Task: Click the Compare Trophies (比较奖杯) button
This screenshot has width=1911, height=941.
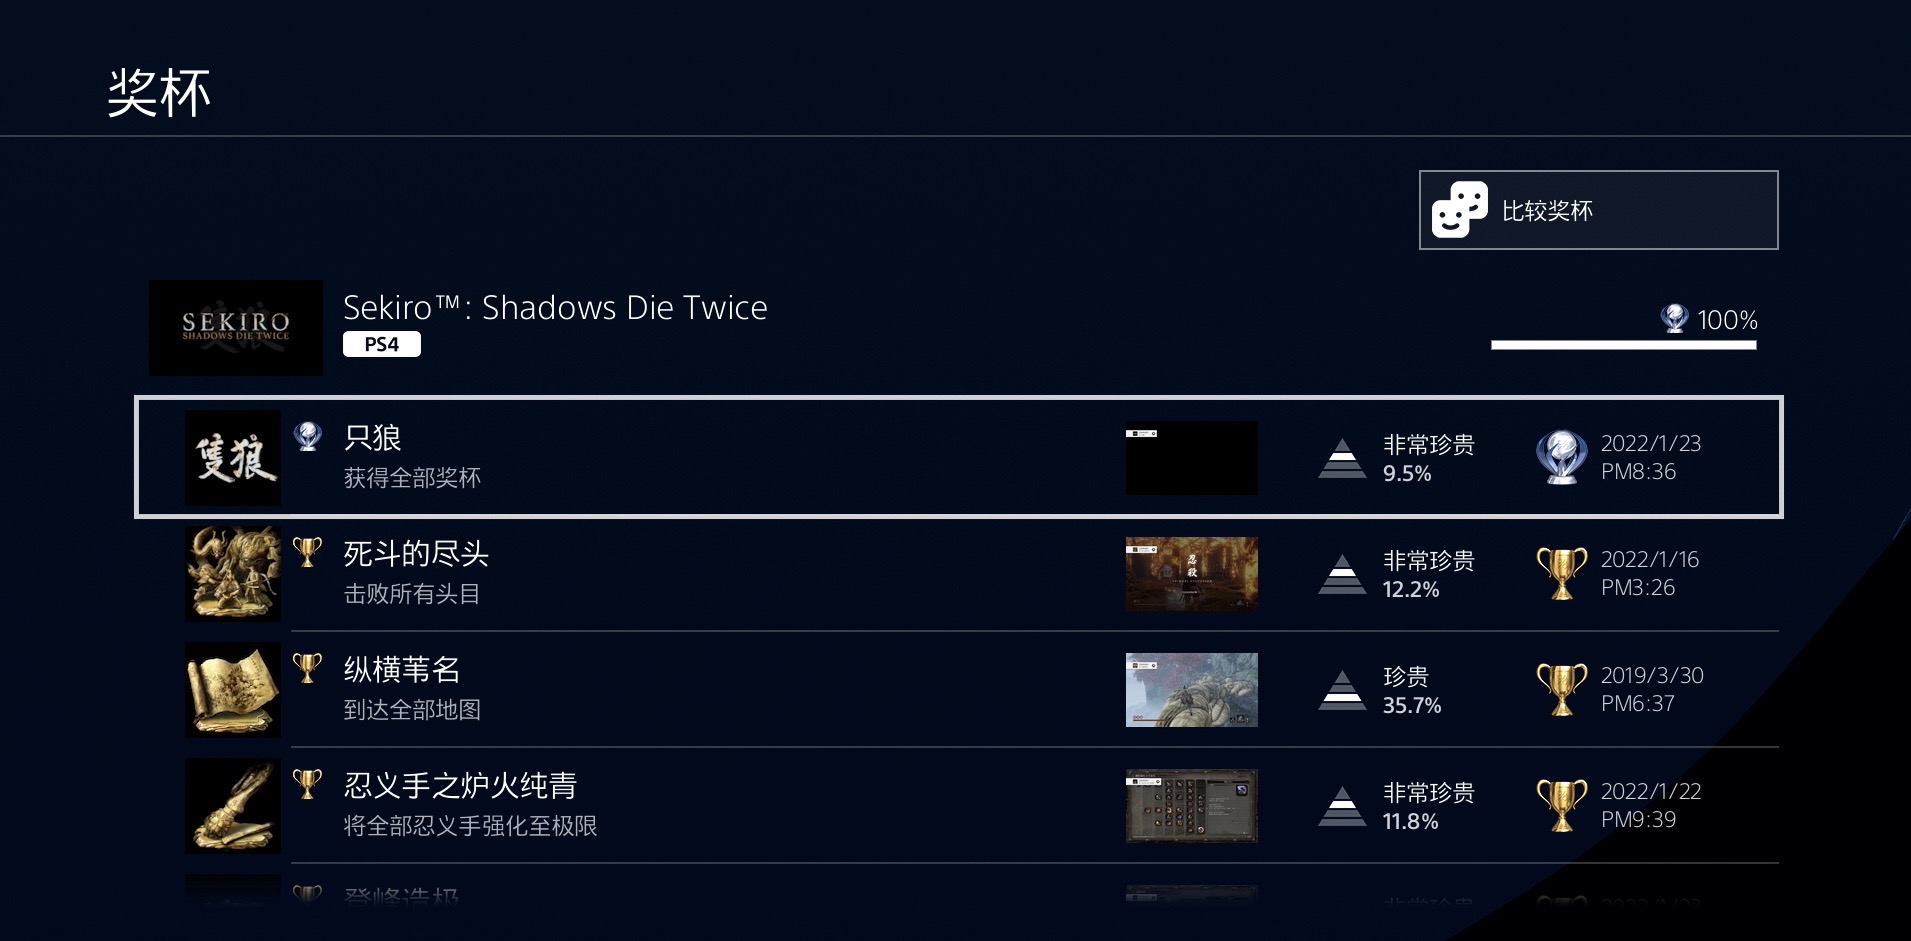Action: pos(1598,210)
